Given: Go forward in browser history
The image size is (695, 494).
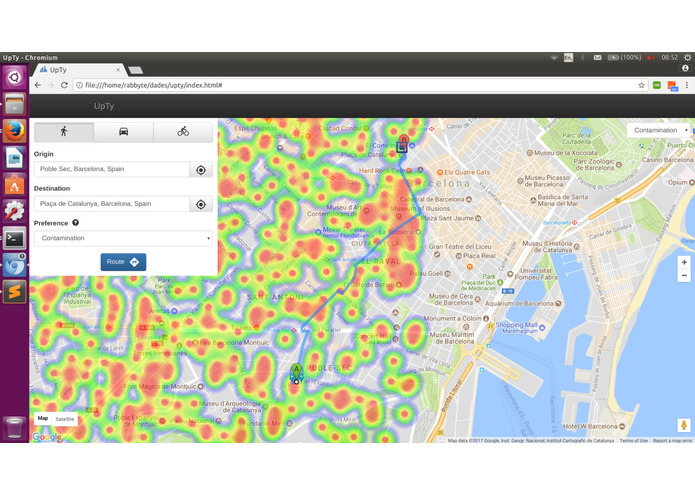Looking at the screenshot, I should pos(51,85).
